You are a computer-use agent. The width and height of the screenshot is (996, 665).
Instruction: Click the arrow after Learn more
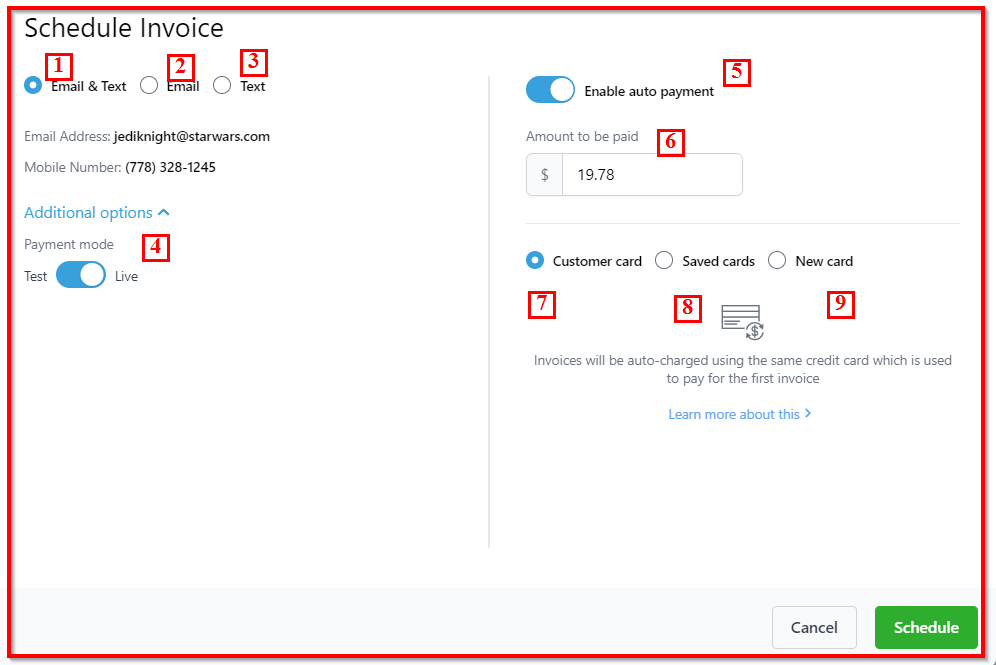point(808,413)
